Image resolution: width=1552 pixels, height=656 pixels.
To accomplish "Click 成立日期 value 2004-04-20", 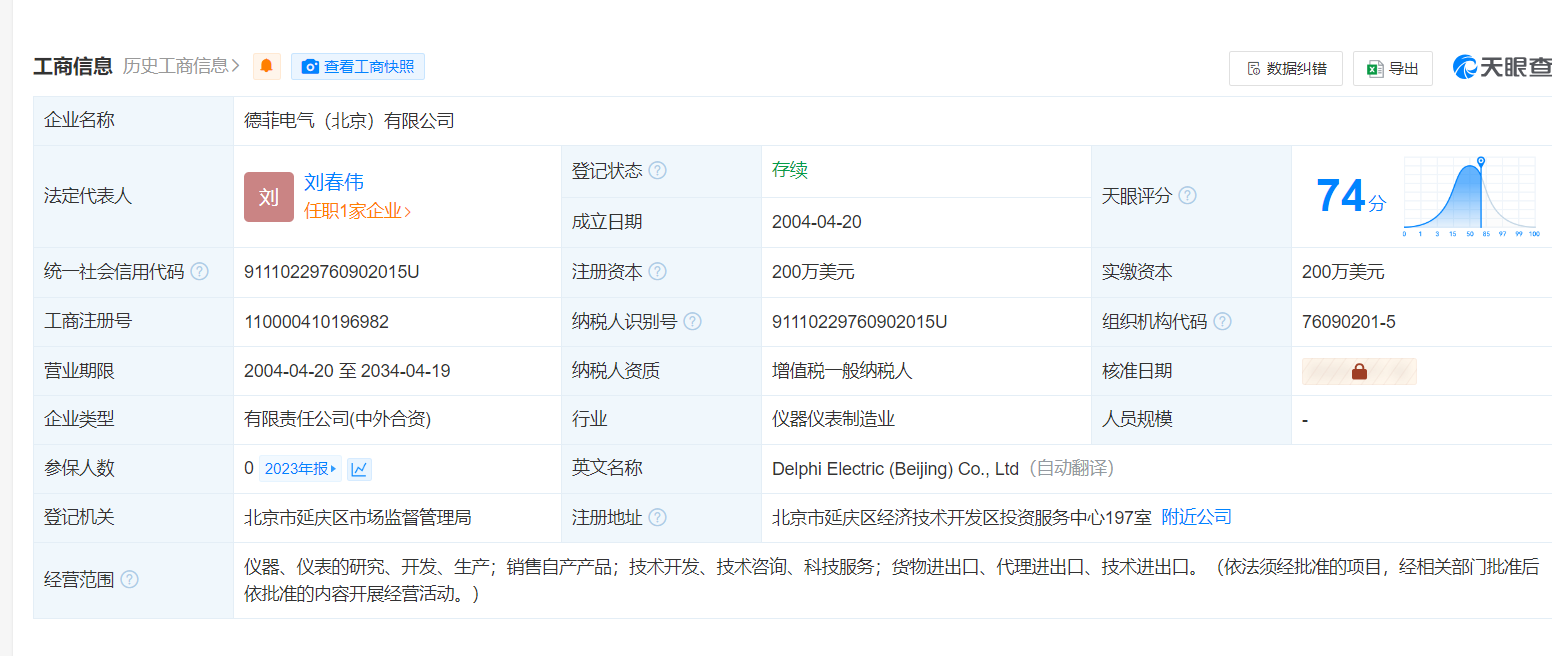I will tap(817, 222).
